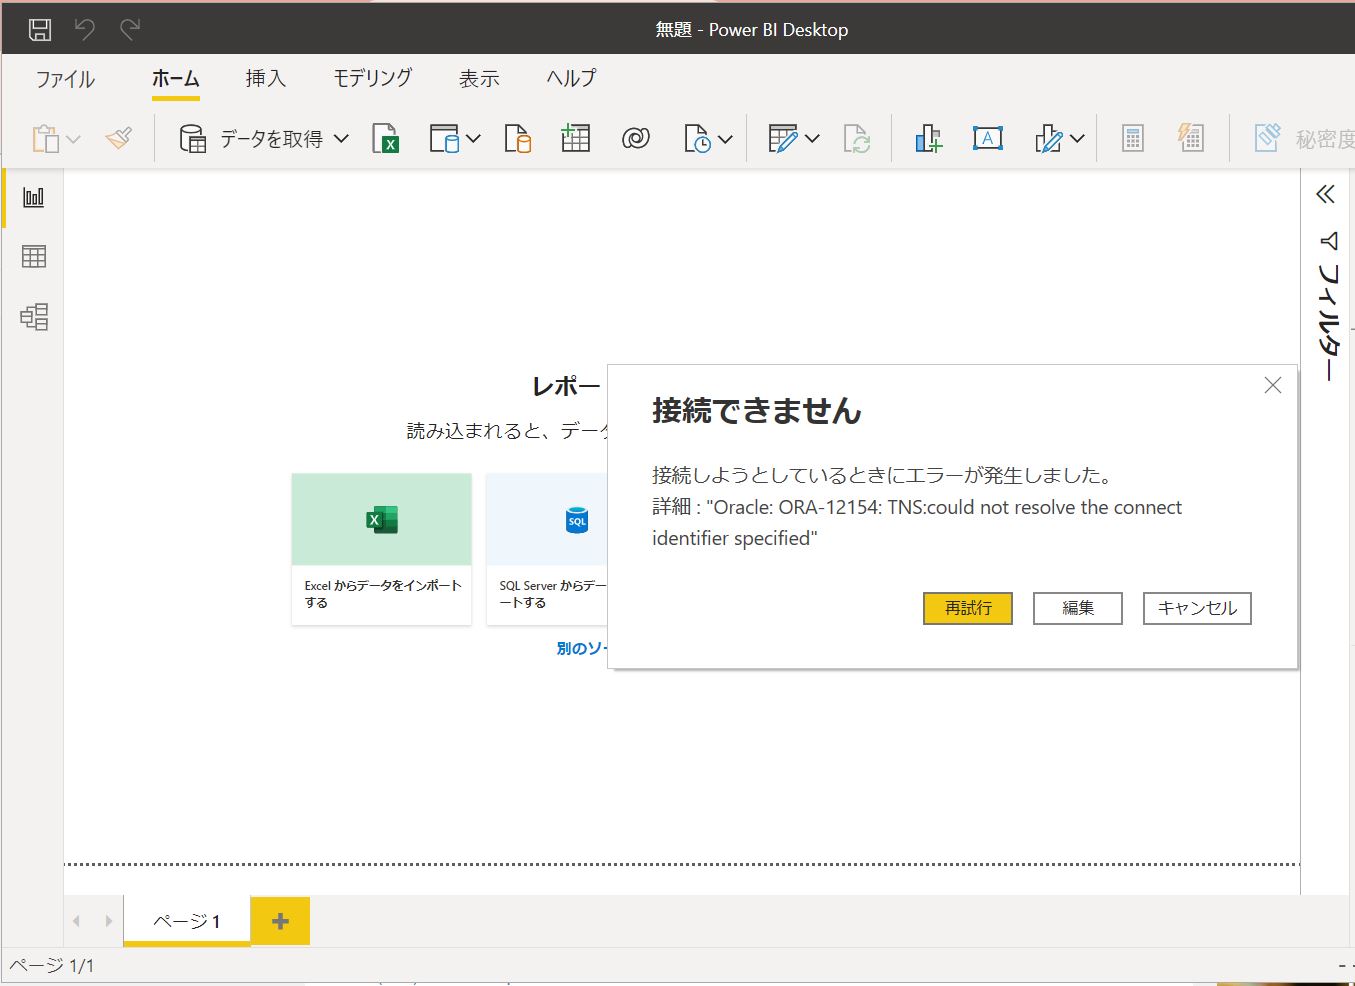
Task: Switch to Data table view in sidebar
Action: (x=34, y=257)
